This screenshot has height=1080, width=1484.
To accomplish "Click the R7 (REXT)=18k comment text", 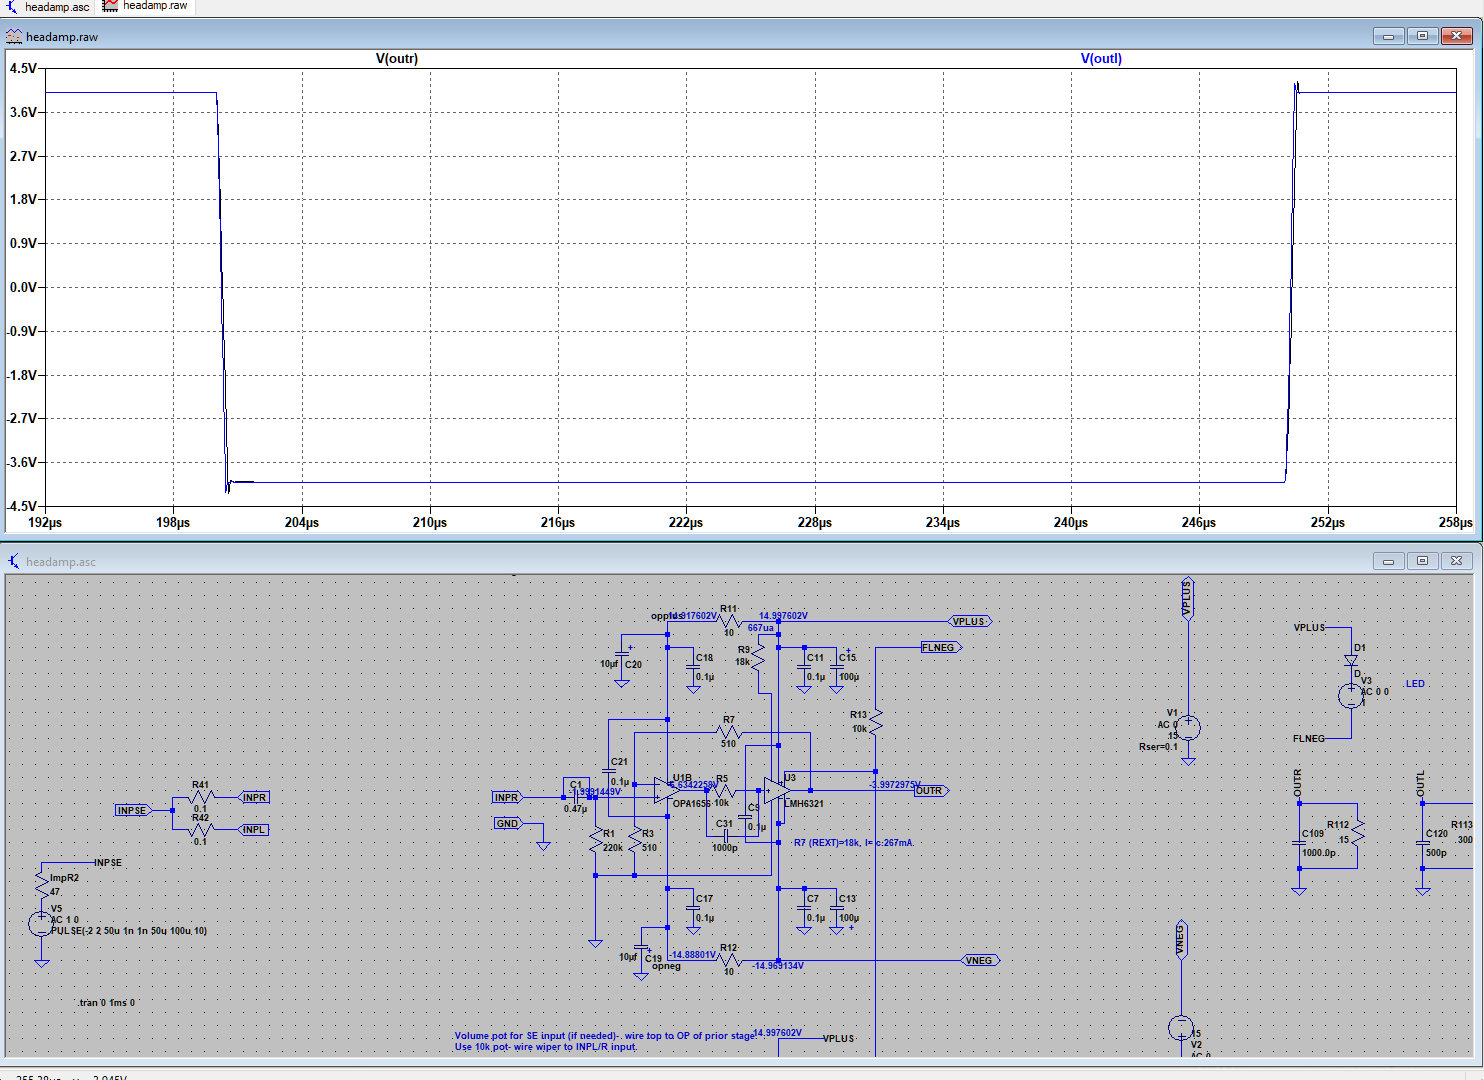I will [854, 843].
